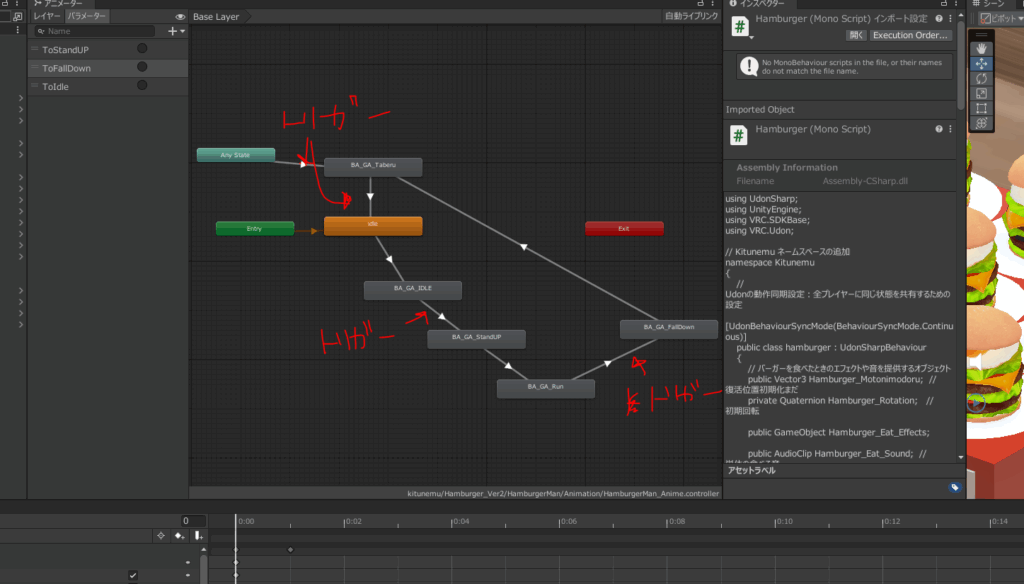Open Inspector help icon for Hamburger import settings
1024x584 pixels.
click(938, 18)
